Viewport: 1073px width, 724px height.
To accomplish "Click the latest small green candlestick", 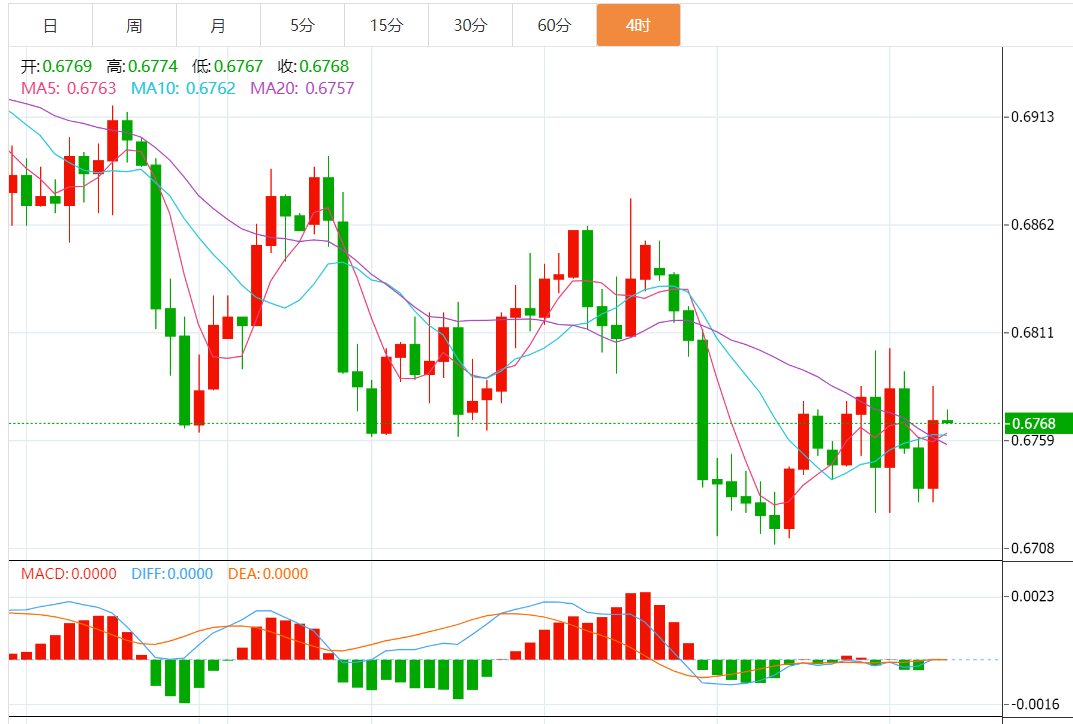I will click(948, 421).
